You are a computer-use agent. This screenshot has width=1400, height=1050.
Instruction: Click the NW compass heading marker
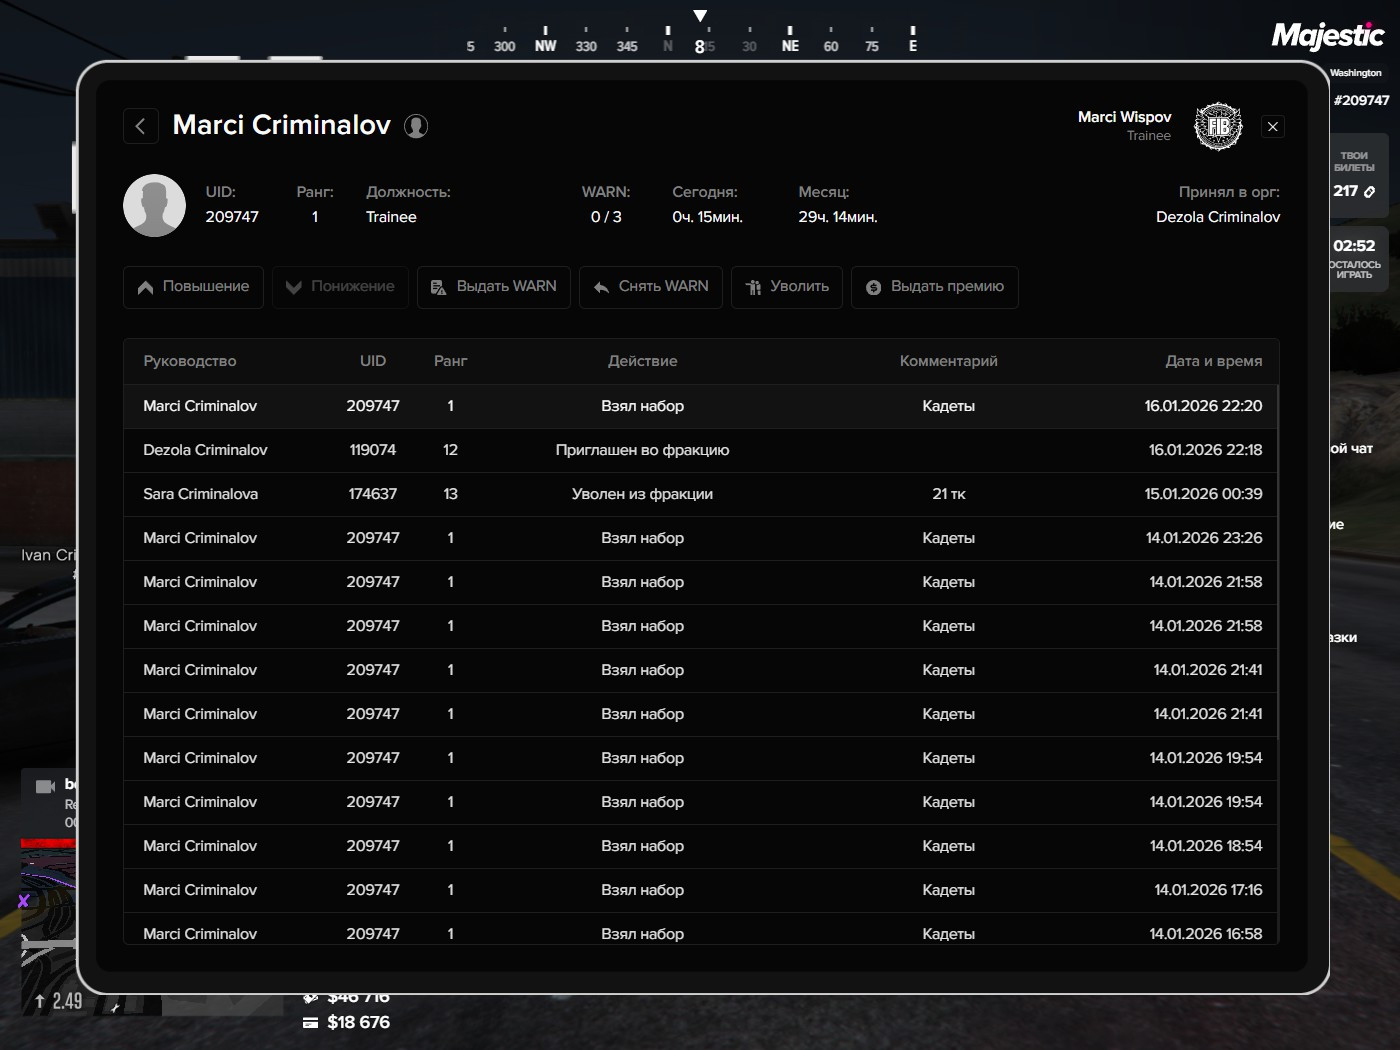tap(545, 46)
